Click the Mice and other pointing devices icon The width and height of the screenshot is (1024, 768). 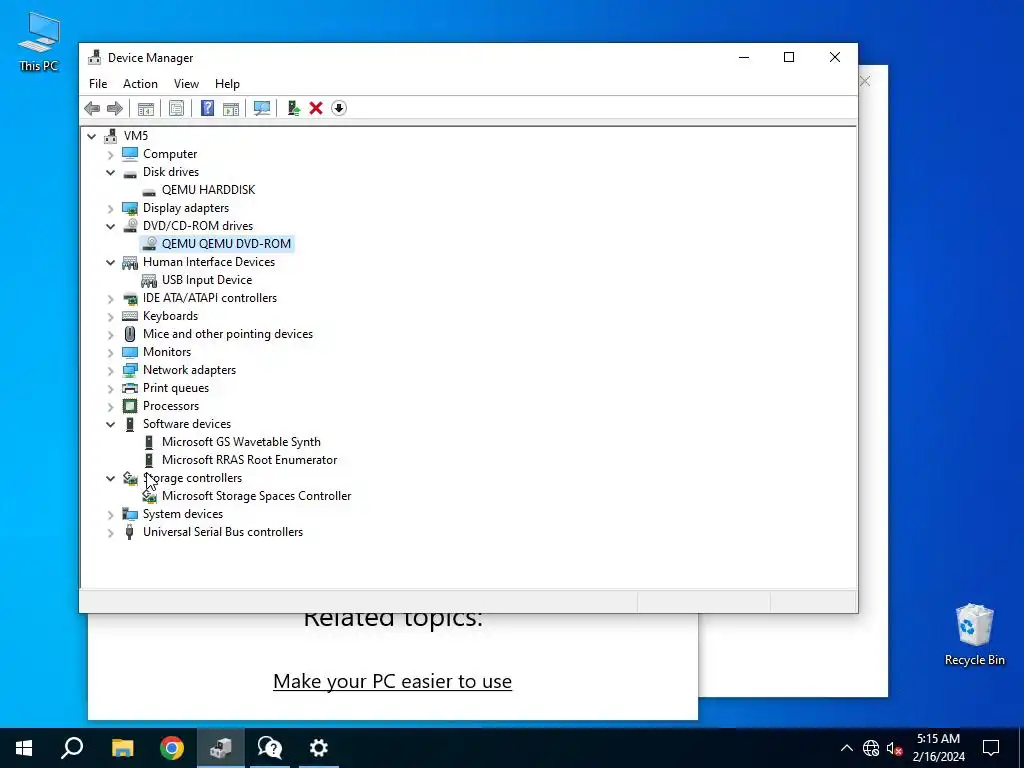click(130, 334)
